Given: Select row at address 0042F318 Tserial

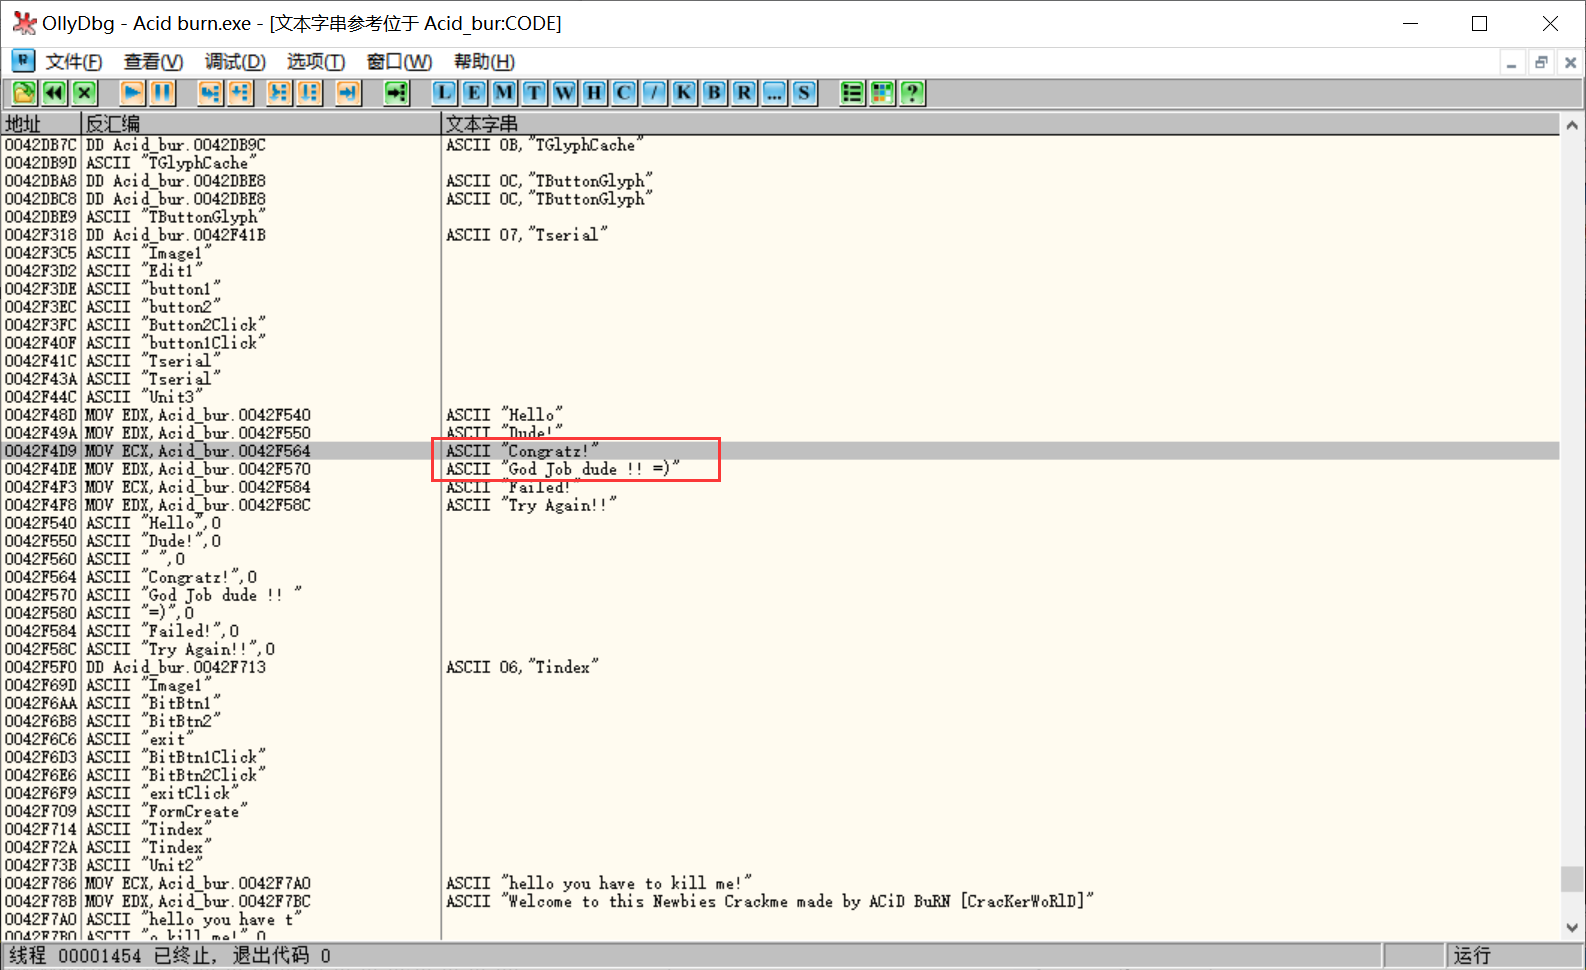Looking at the screenshot, I should coord(780,235).
